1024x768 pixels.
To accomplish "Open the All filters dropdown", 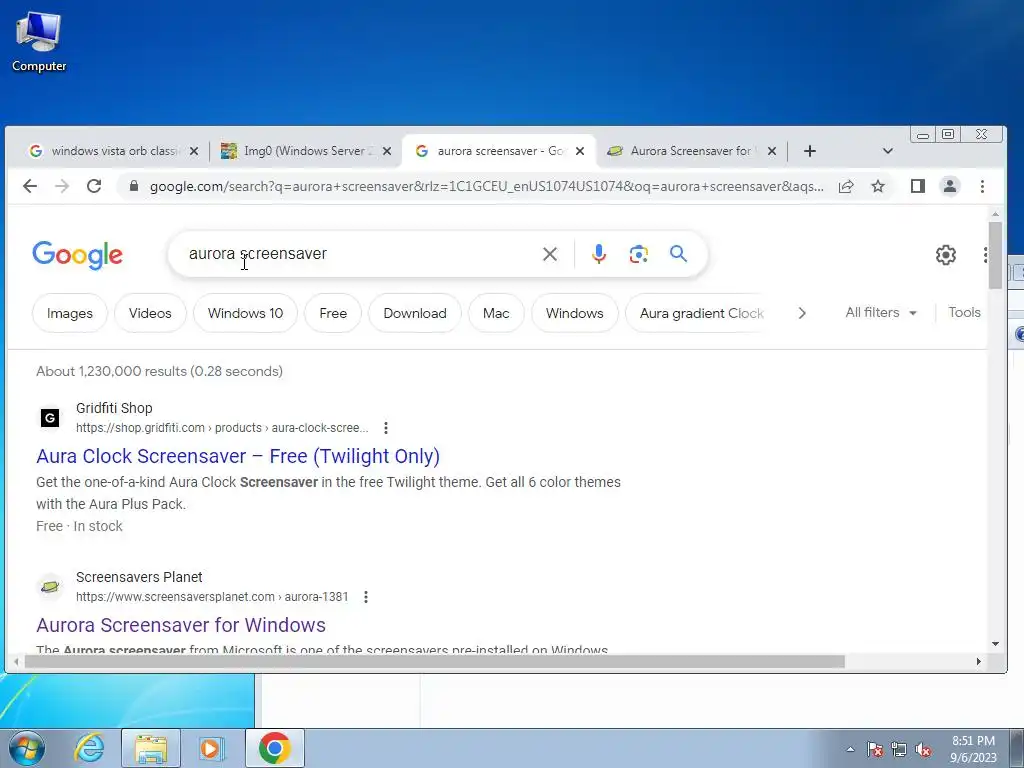I will [881, 313].
